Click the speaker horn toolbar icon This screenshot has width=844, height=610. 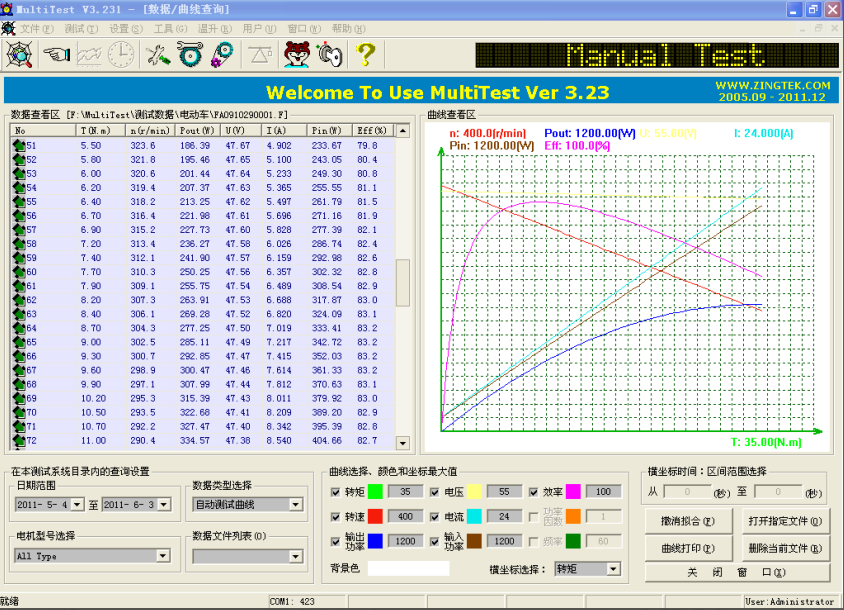(x=329, y=54)
